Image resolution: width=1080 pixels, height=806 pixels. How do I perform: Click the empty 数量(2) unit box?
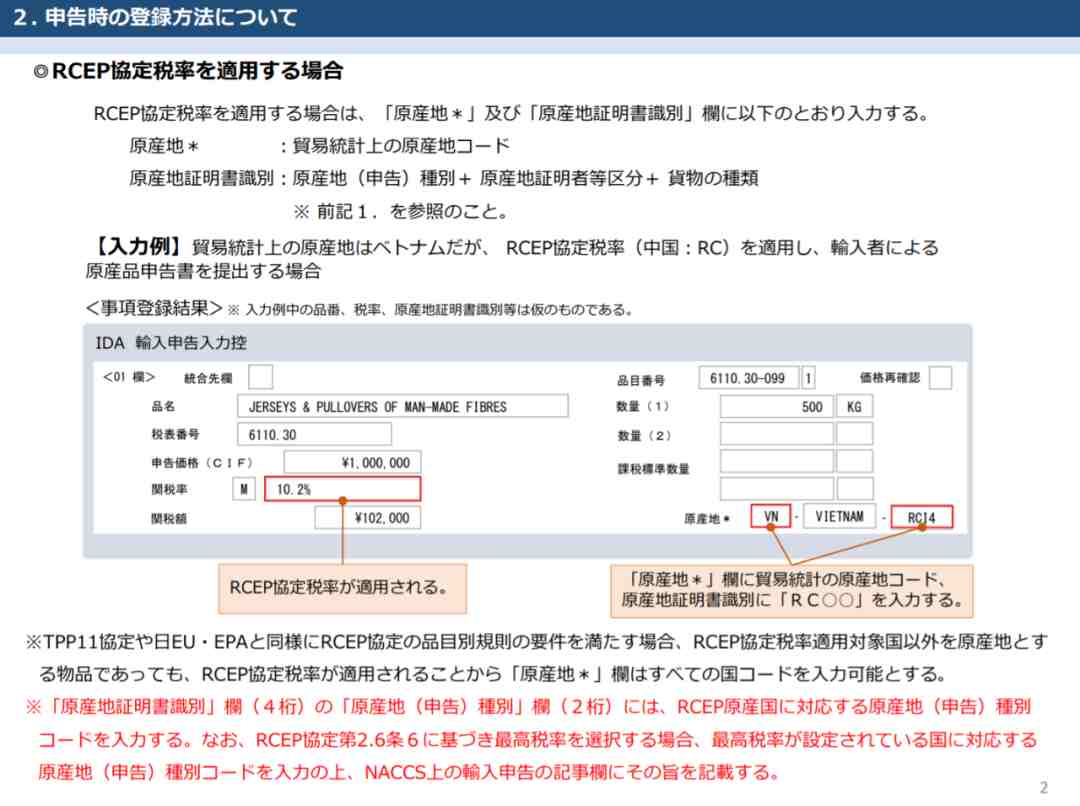(854, 434)
